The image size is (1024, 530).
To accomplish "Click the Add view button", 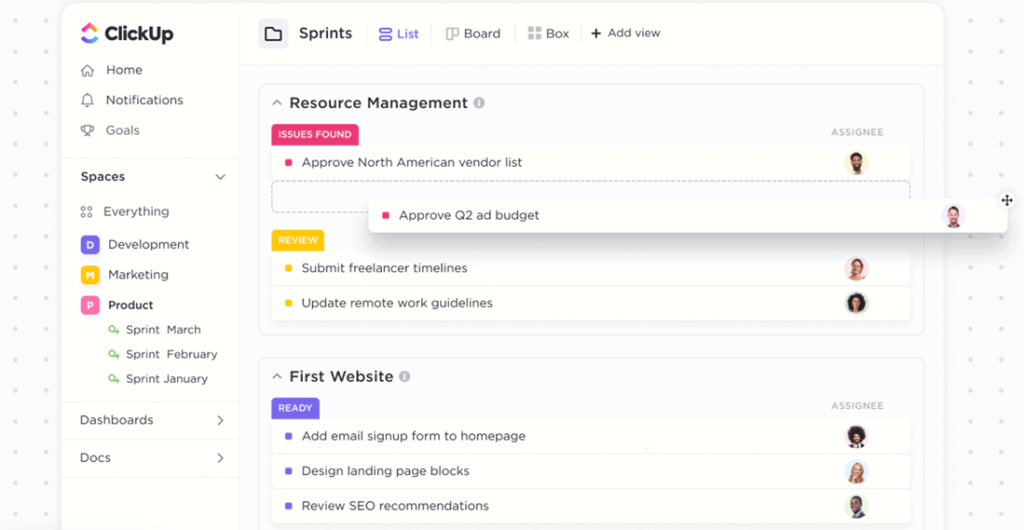I will tap(626, 33).
